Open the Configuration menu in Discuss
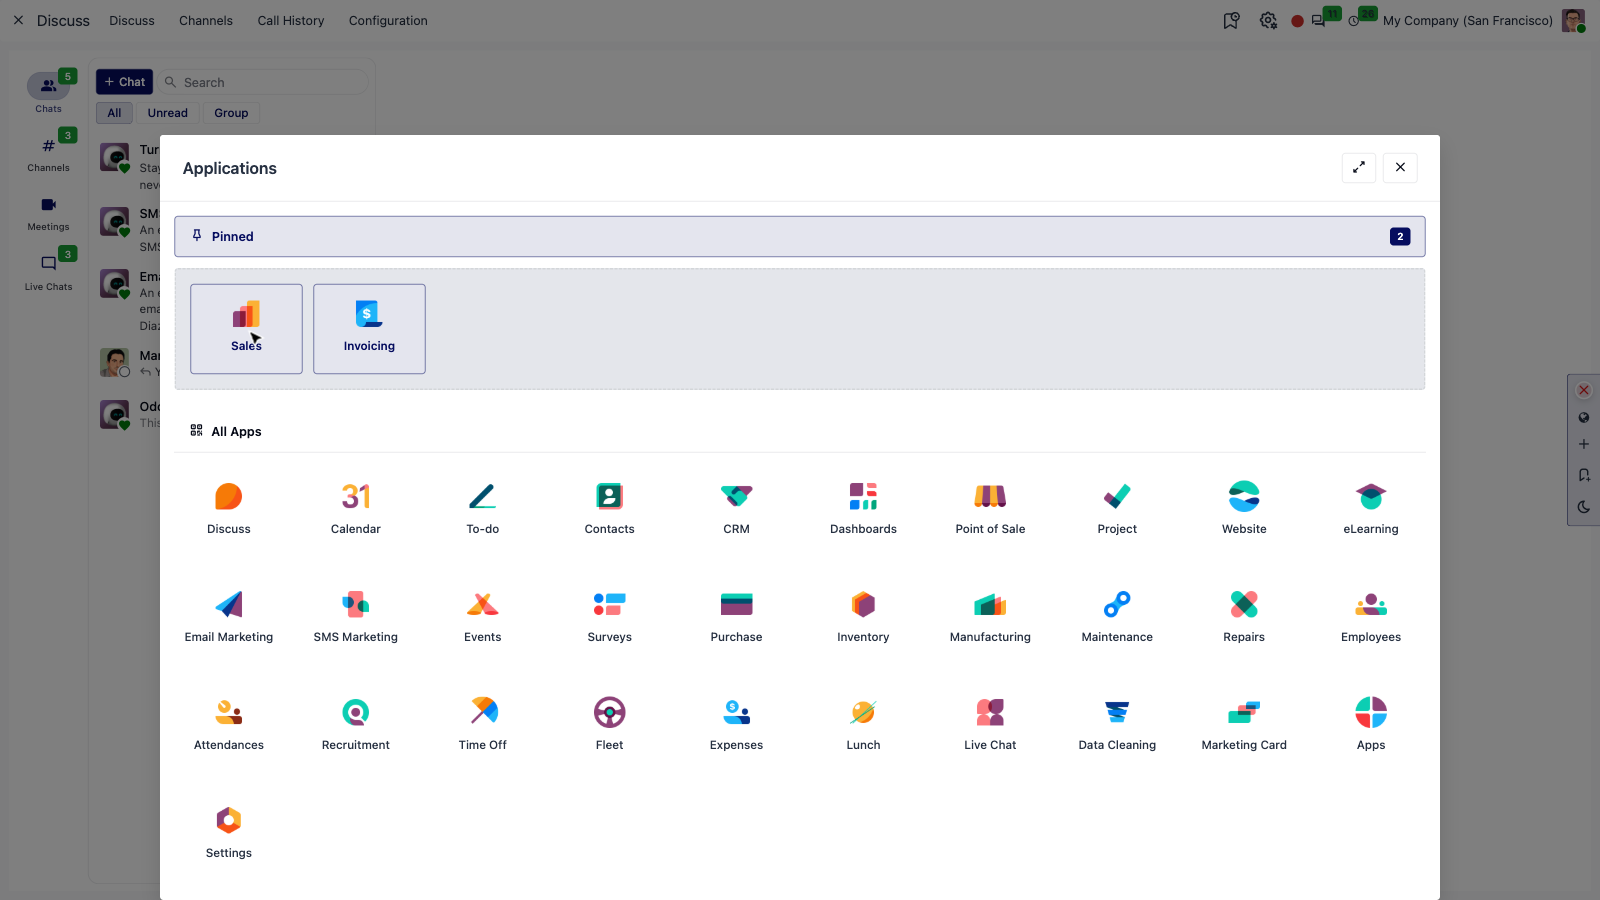 tap(388, 20)
